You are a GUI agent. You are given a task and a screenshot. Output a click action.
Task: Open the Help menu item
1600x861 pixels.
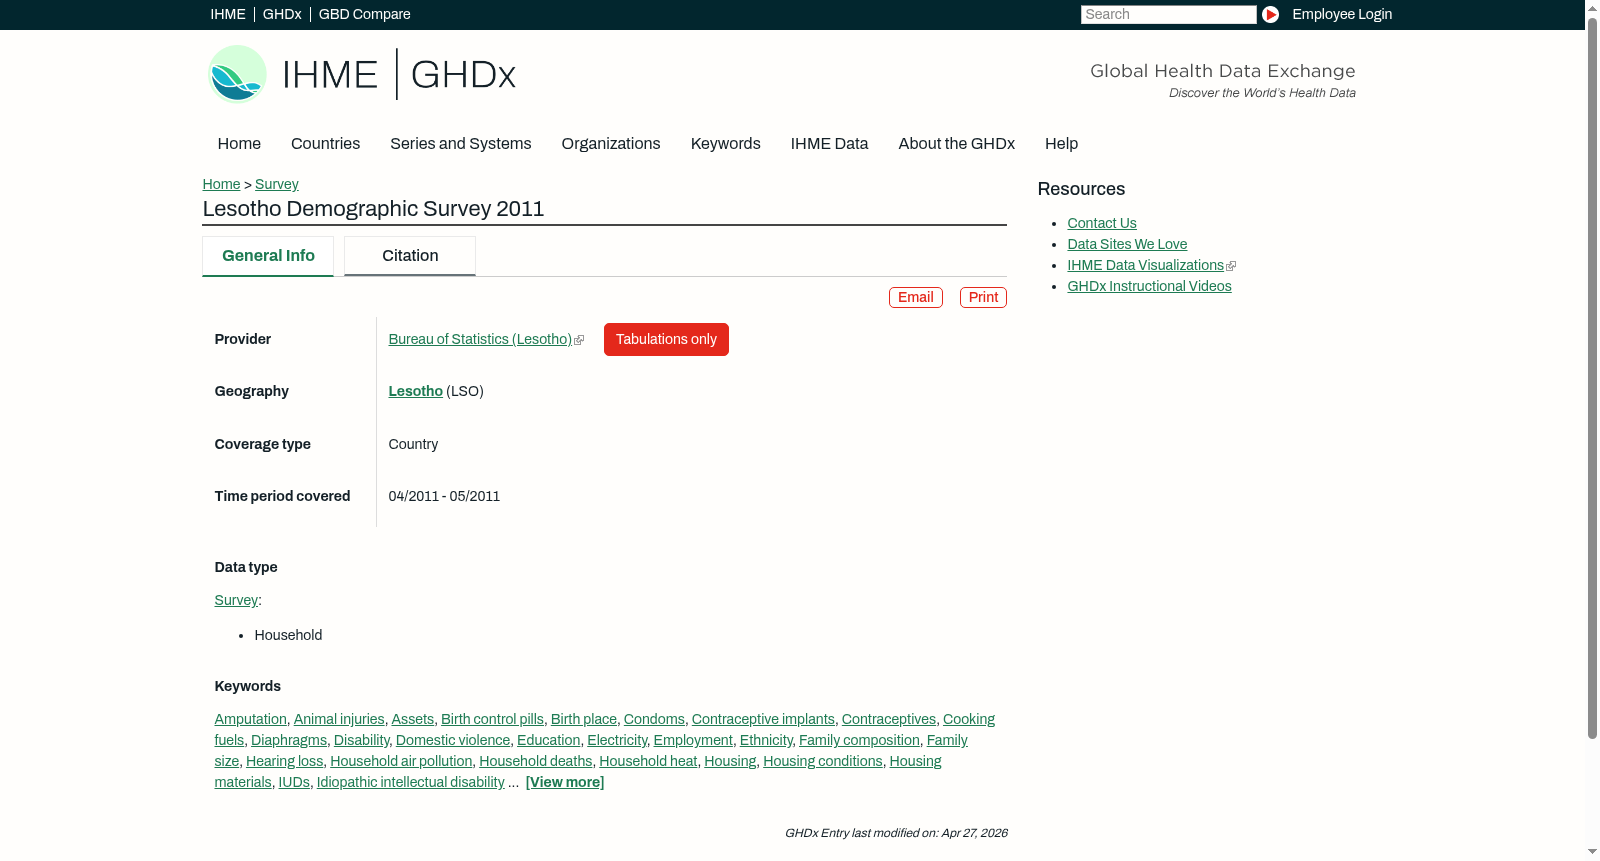point(1061,143)
